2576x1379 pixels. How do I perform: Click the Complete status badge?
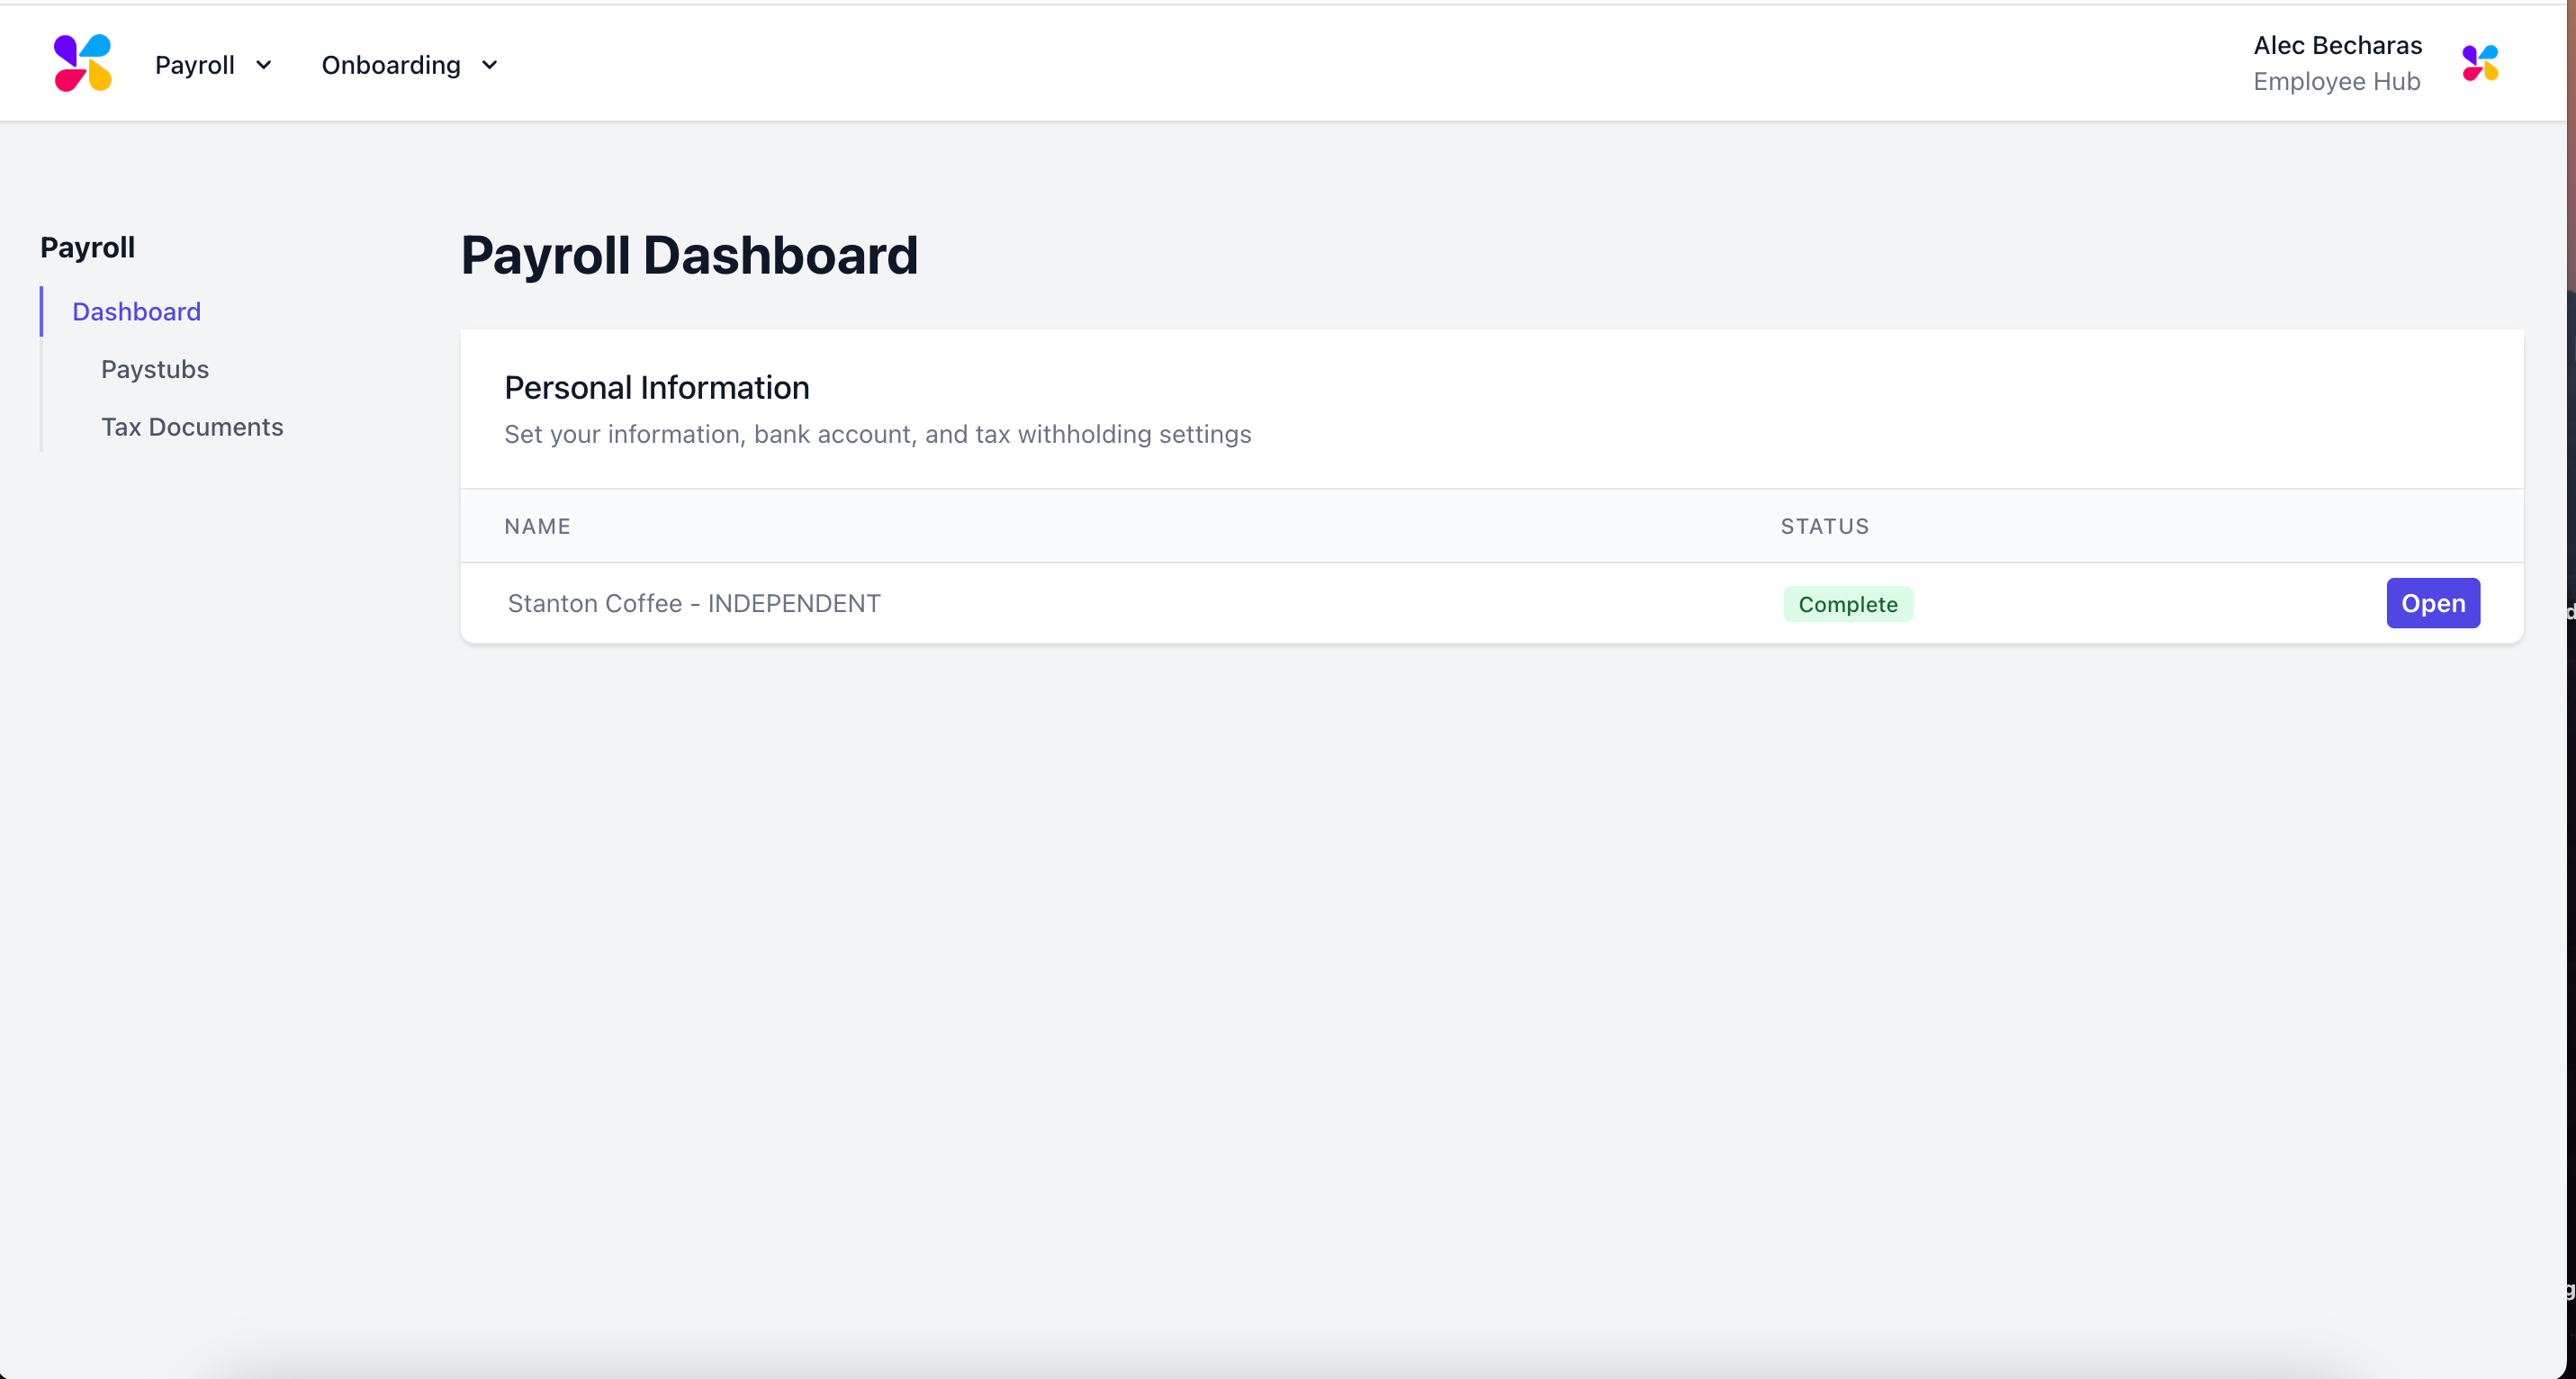point(1847,604)
